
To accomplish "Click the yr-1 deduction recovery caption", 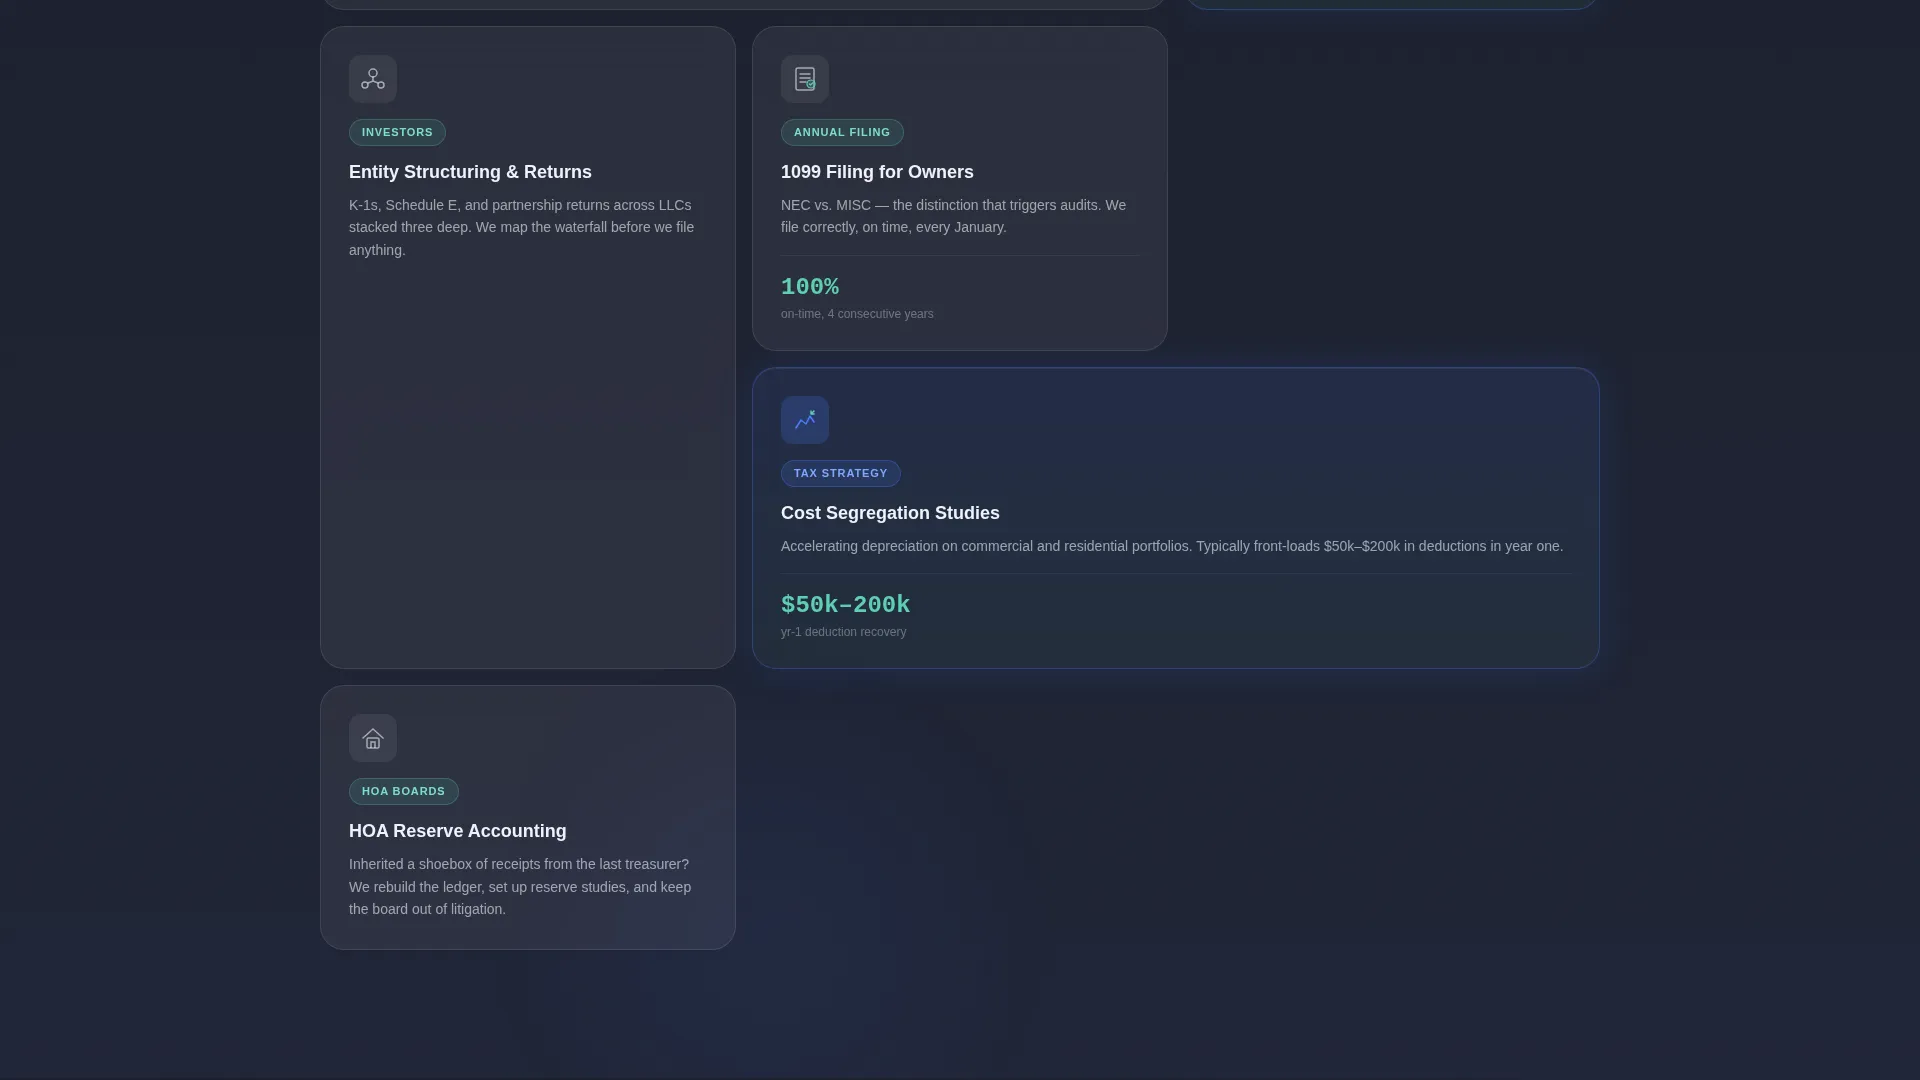I will point(844,632).
